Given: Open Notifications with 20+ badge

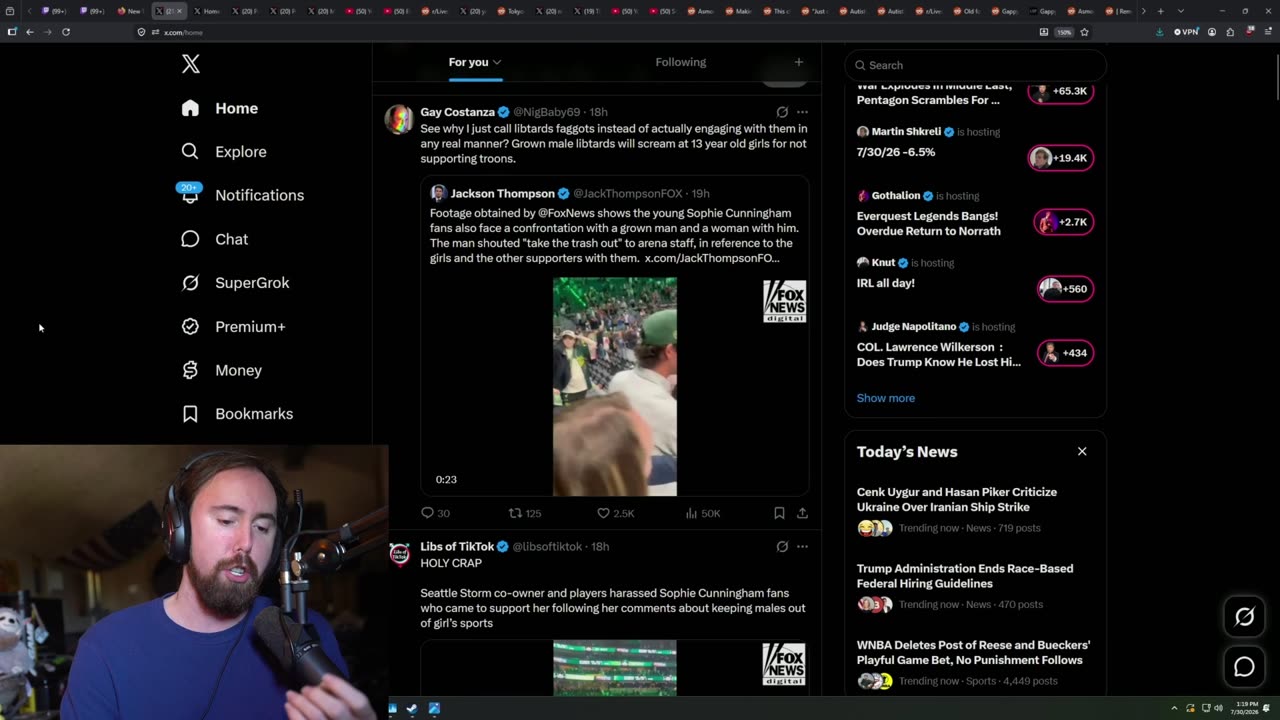Looking at the screenshot, I should [x=242, y=195].
